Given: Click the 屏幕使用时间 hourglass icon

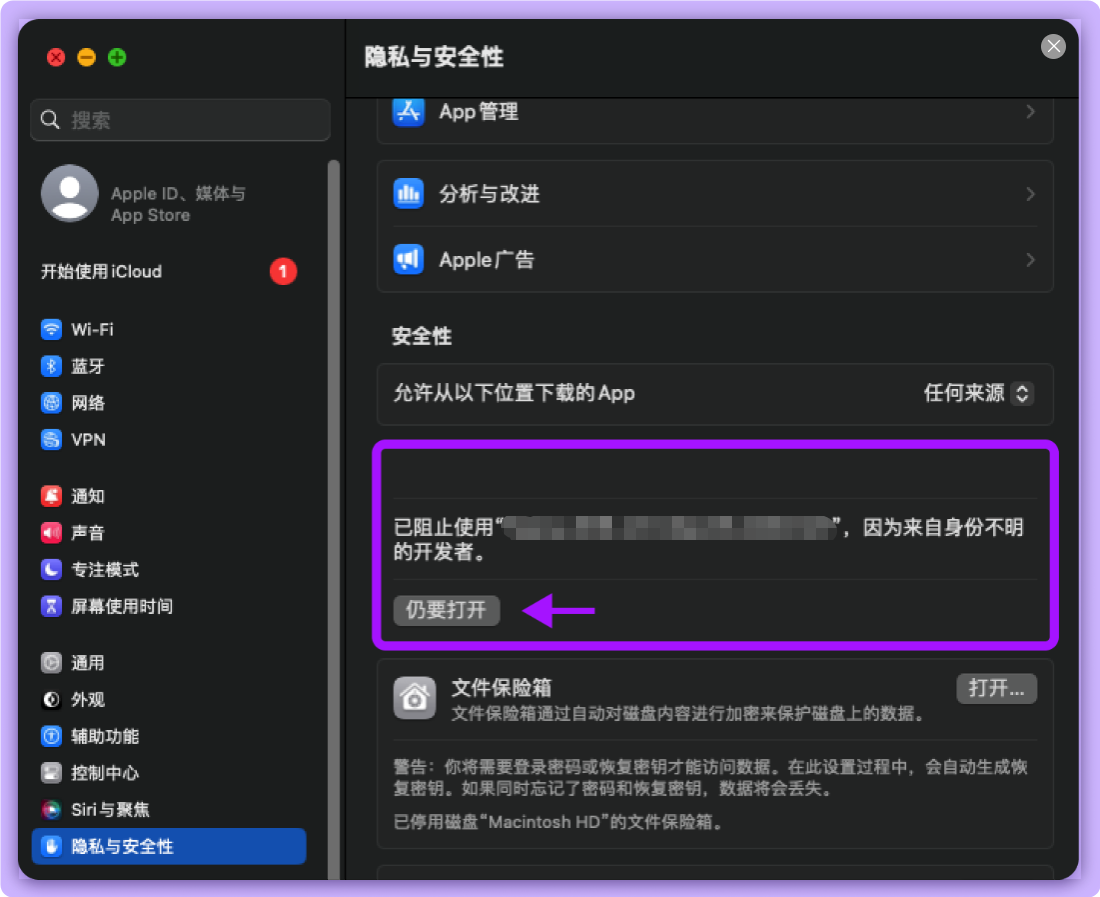Looking at the screenshot, I should pyautogui.click(x=51, y=606).
